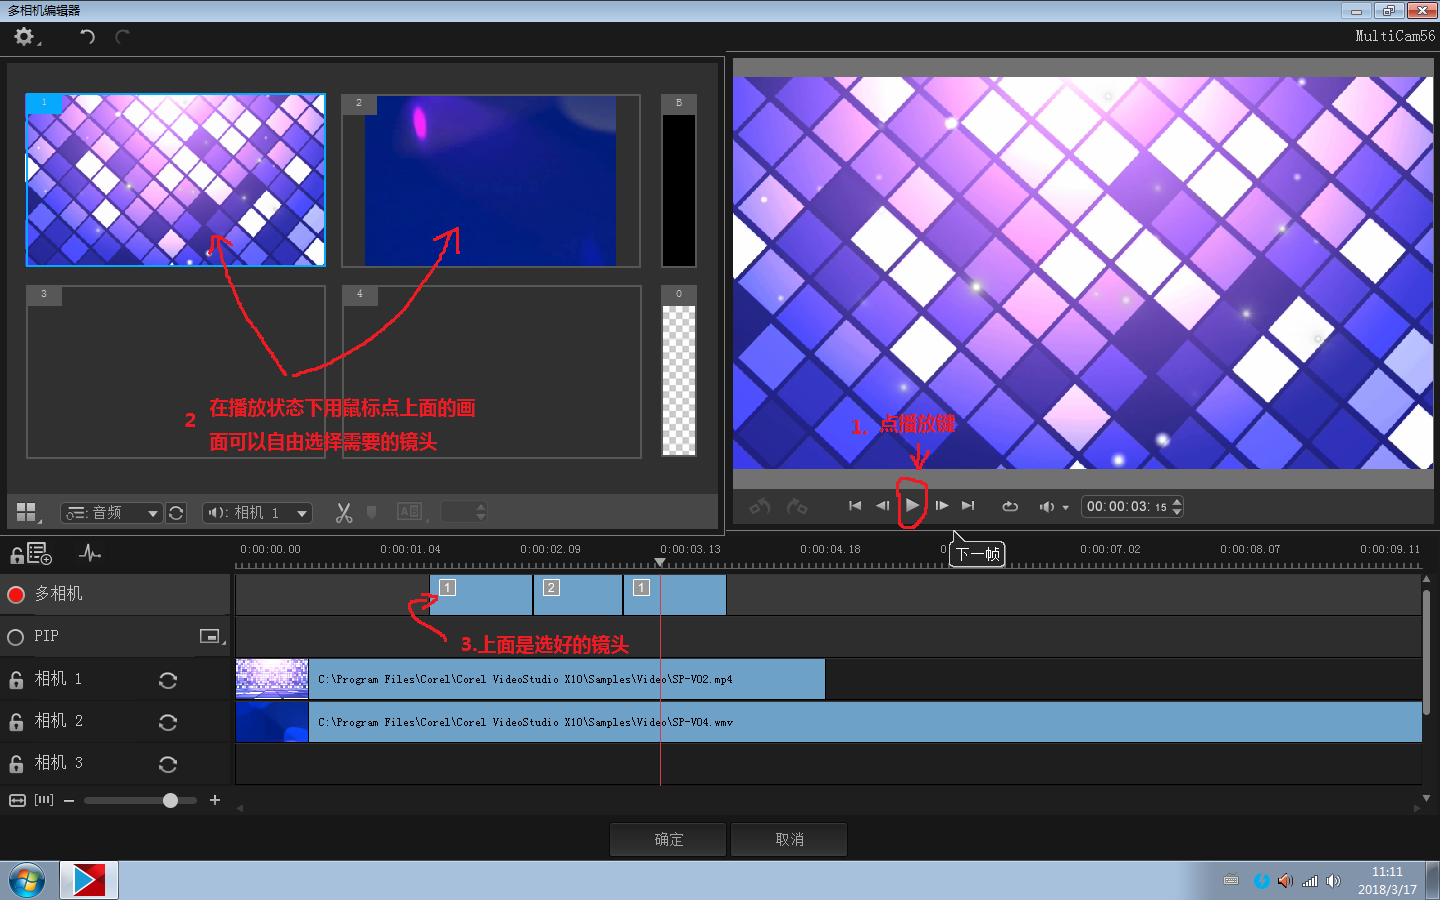Click the scissors split clip tool

pos(344,513)
